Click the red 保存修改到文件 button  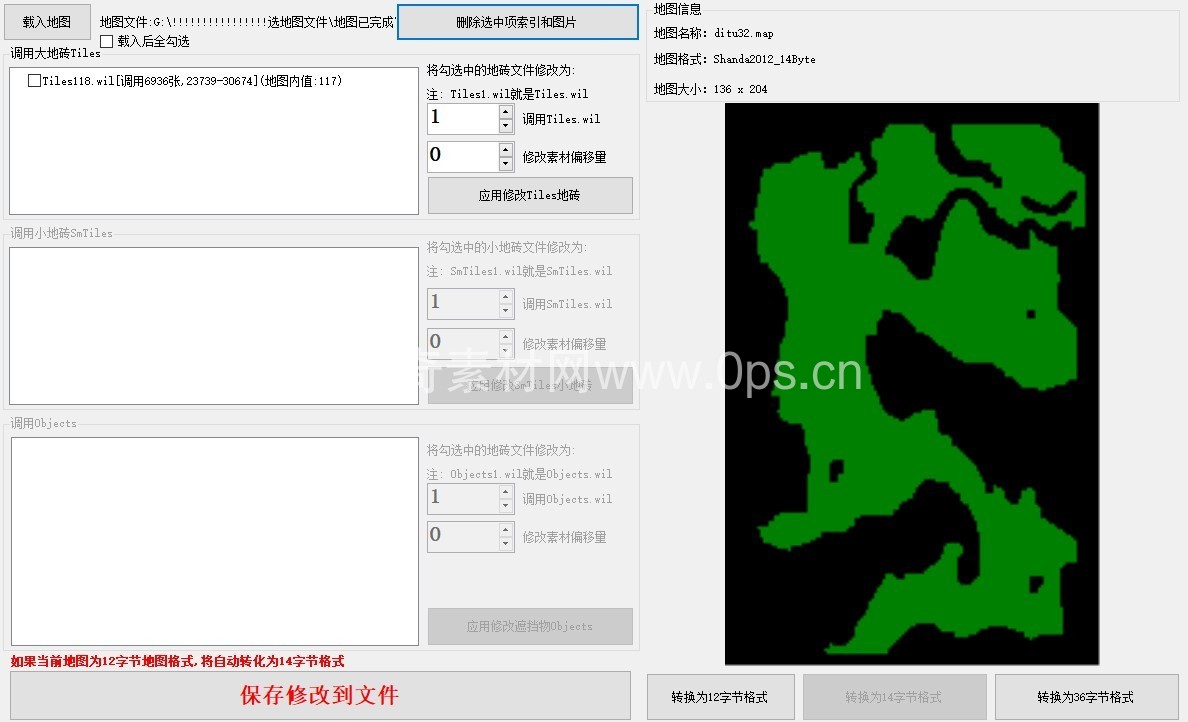tap(320, 696)
